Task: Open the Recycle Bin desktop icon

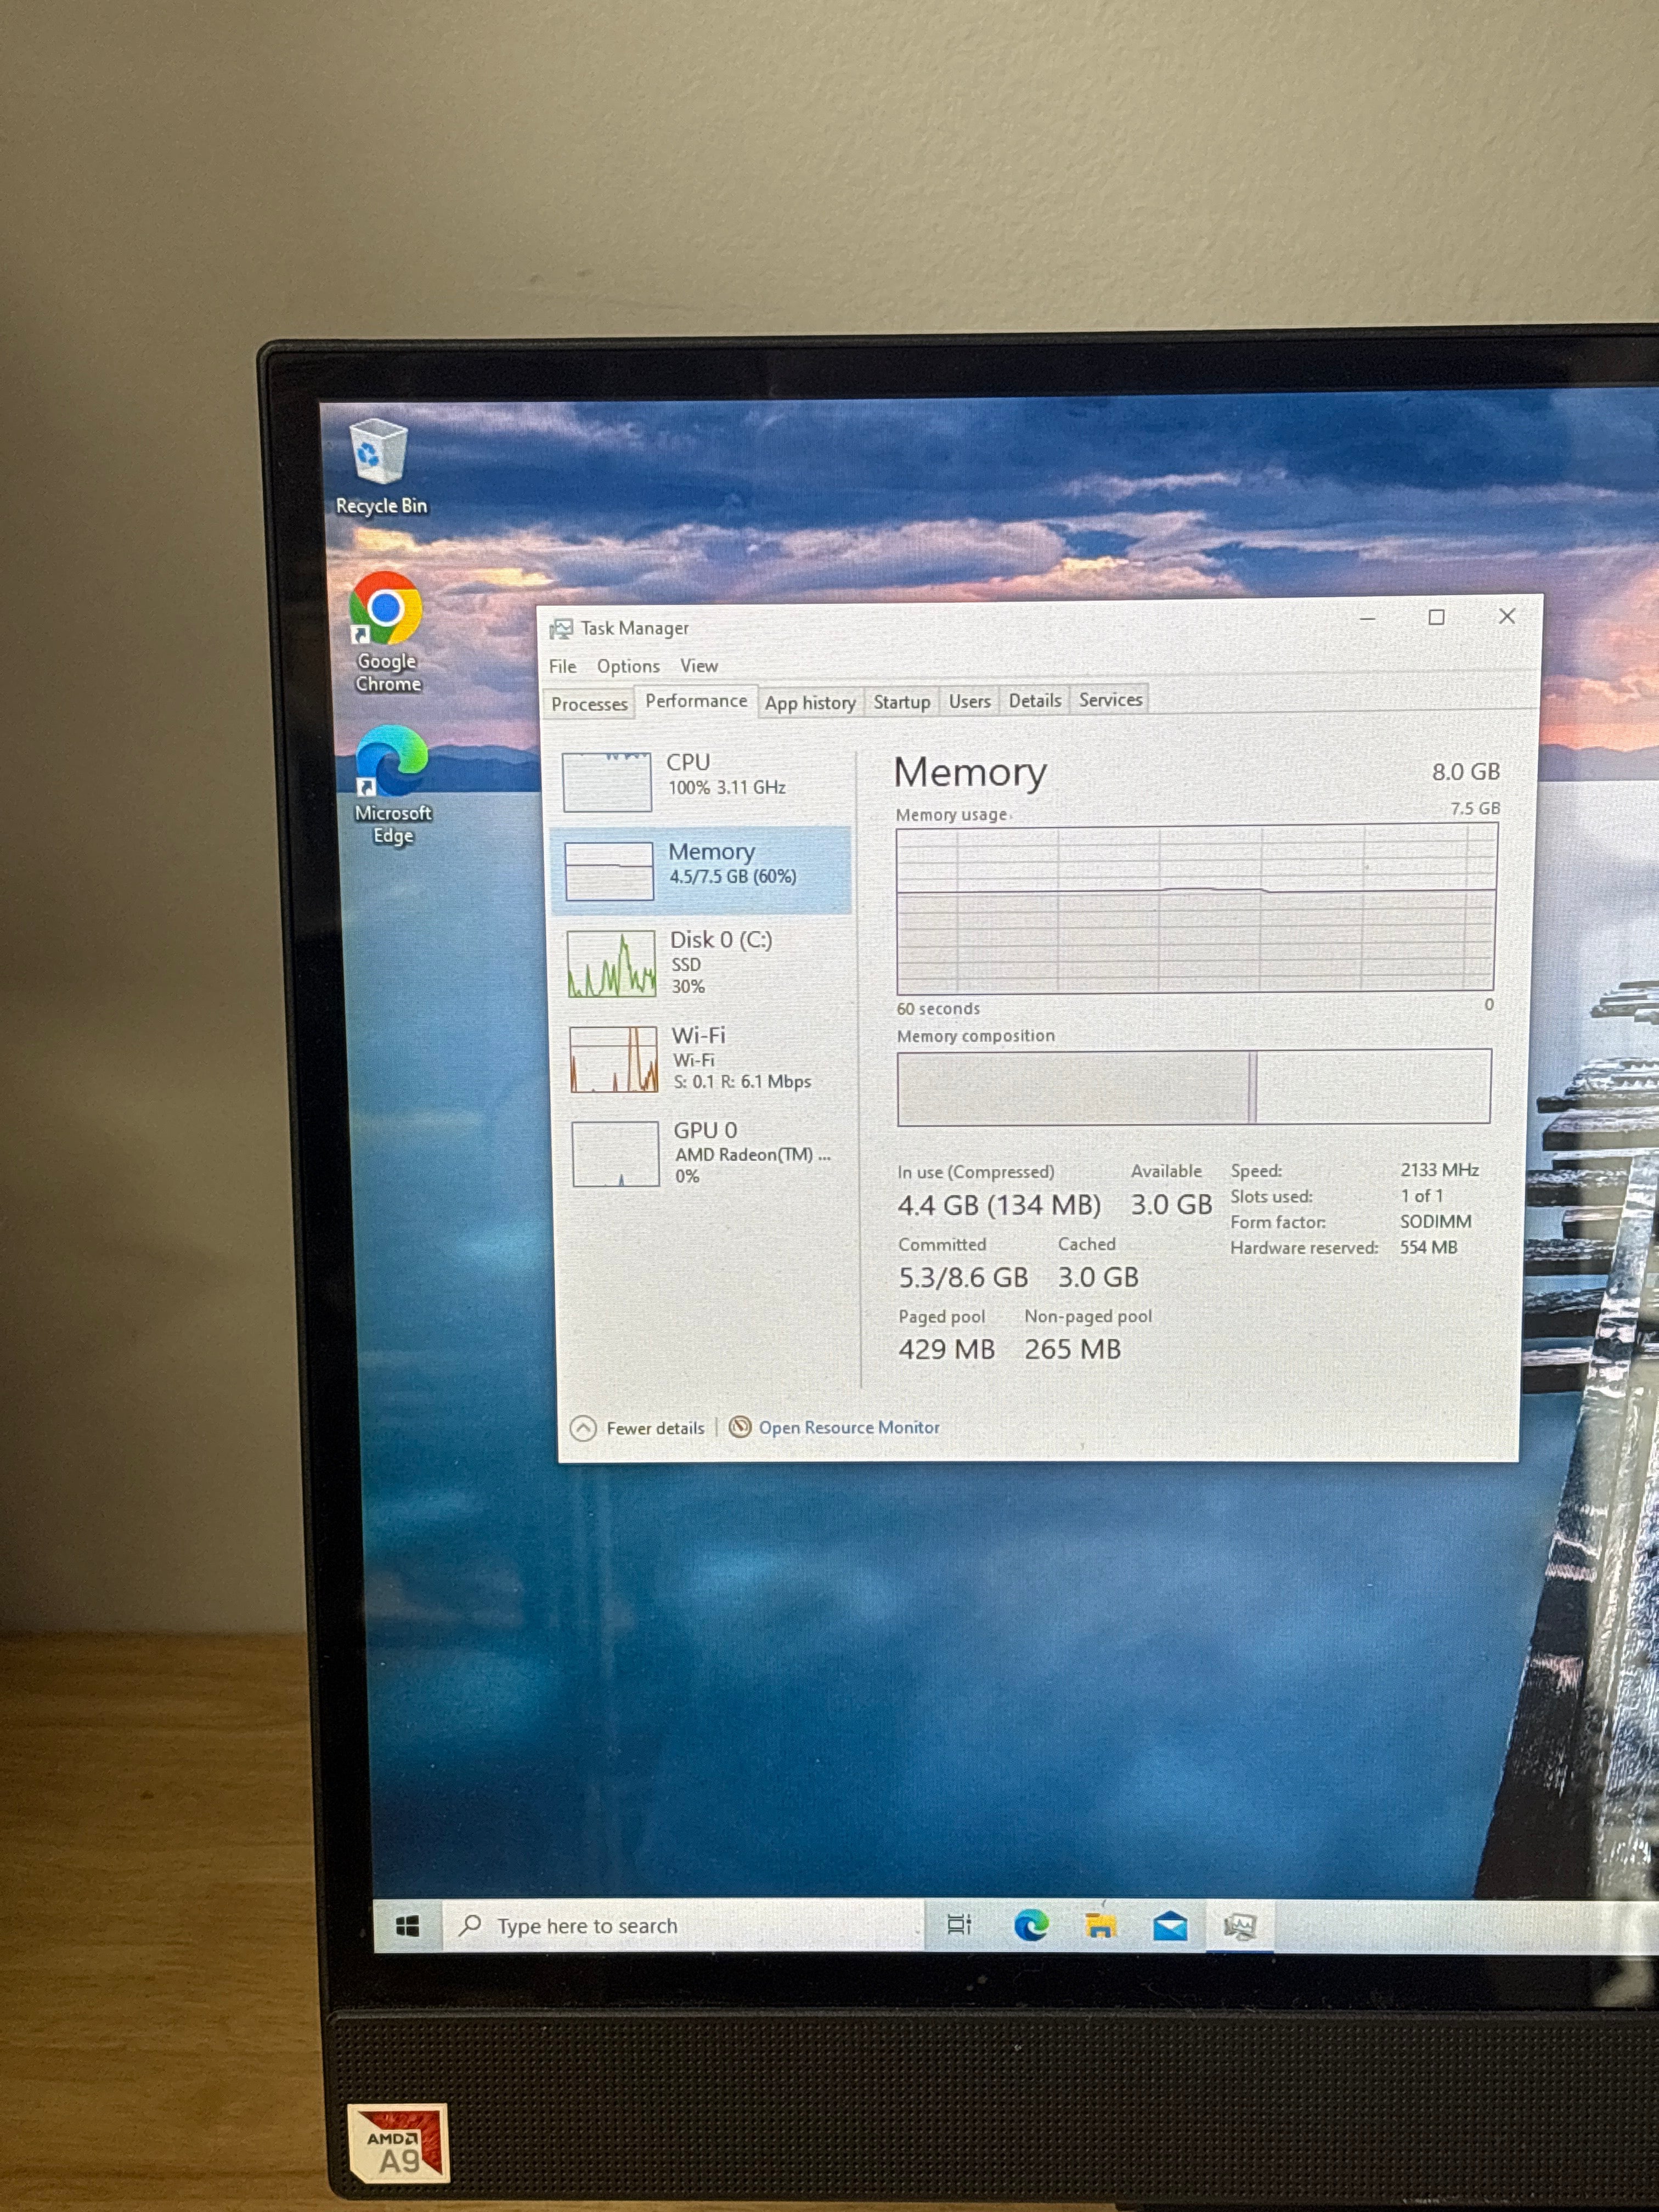Action: [x=380, y=467]
